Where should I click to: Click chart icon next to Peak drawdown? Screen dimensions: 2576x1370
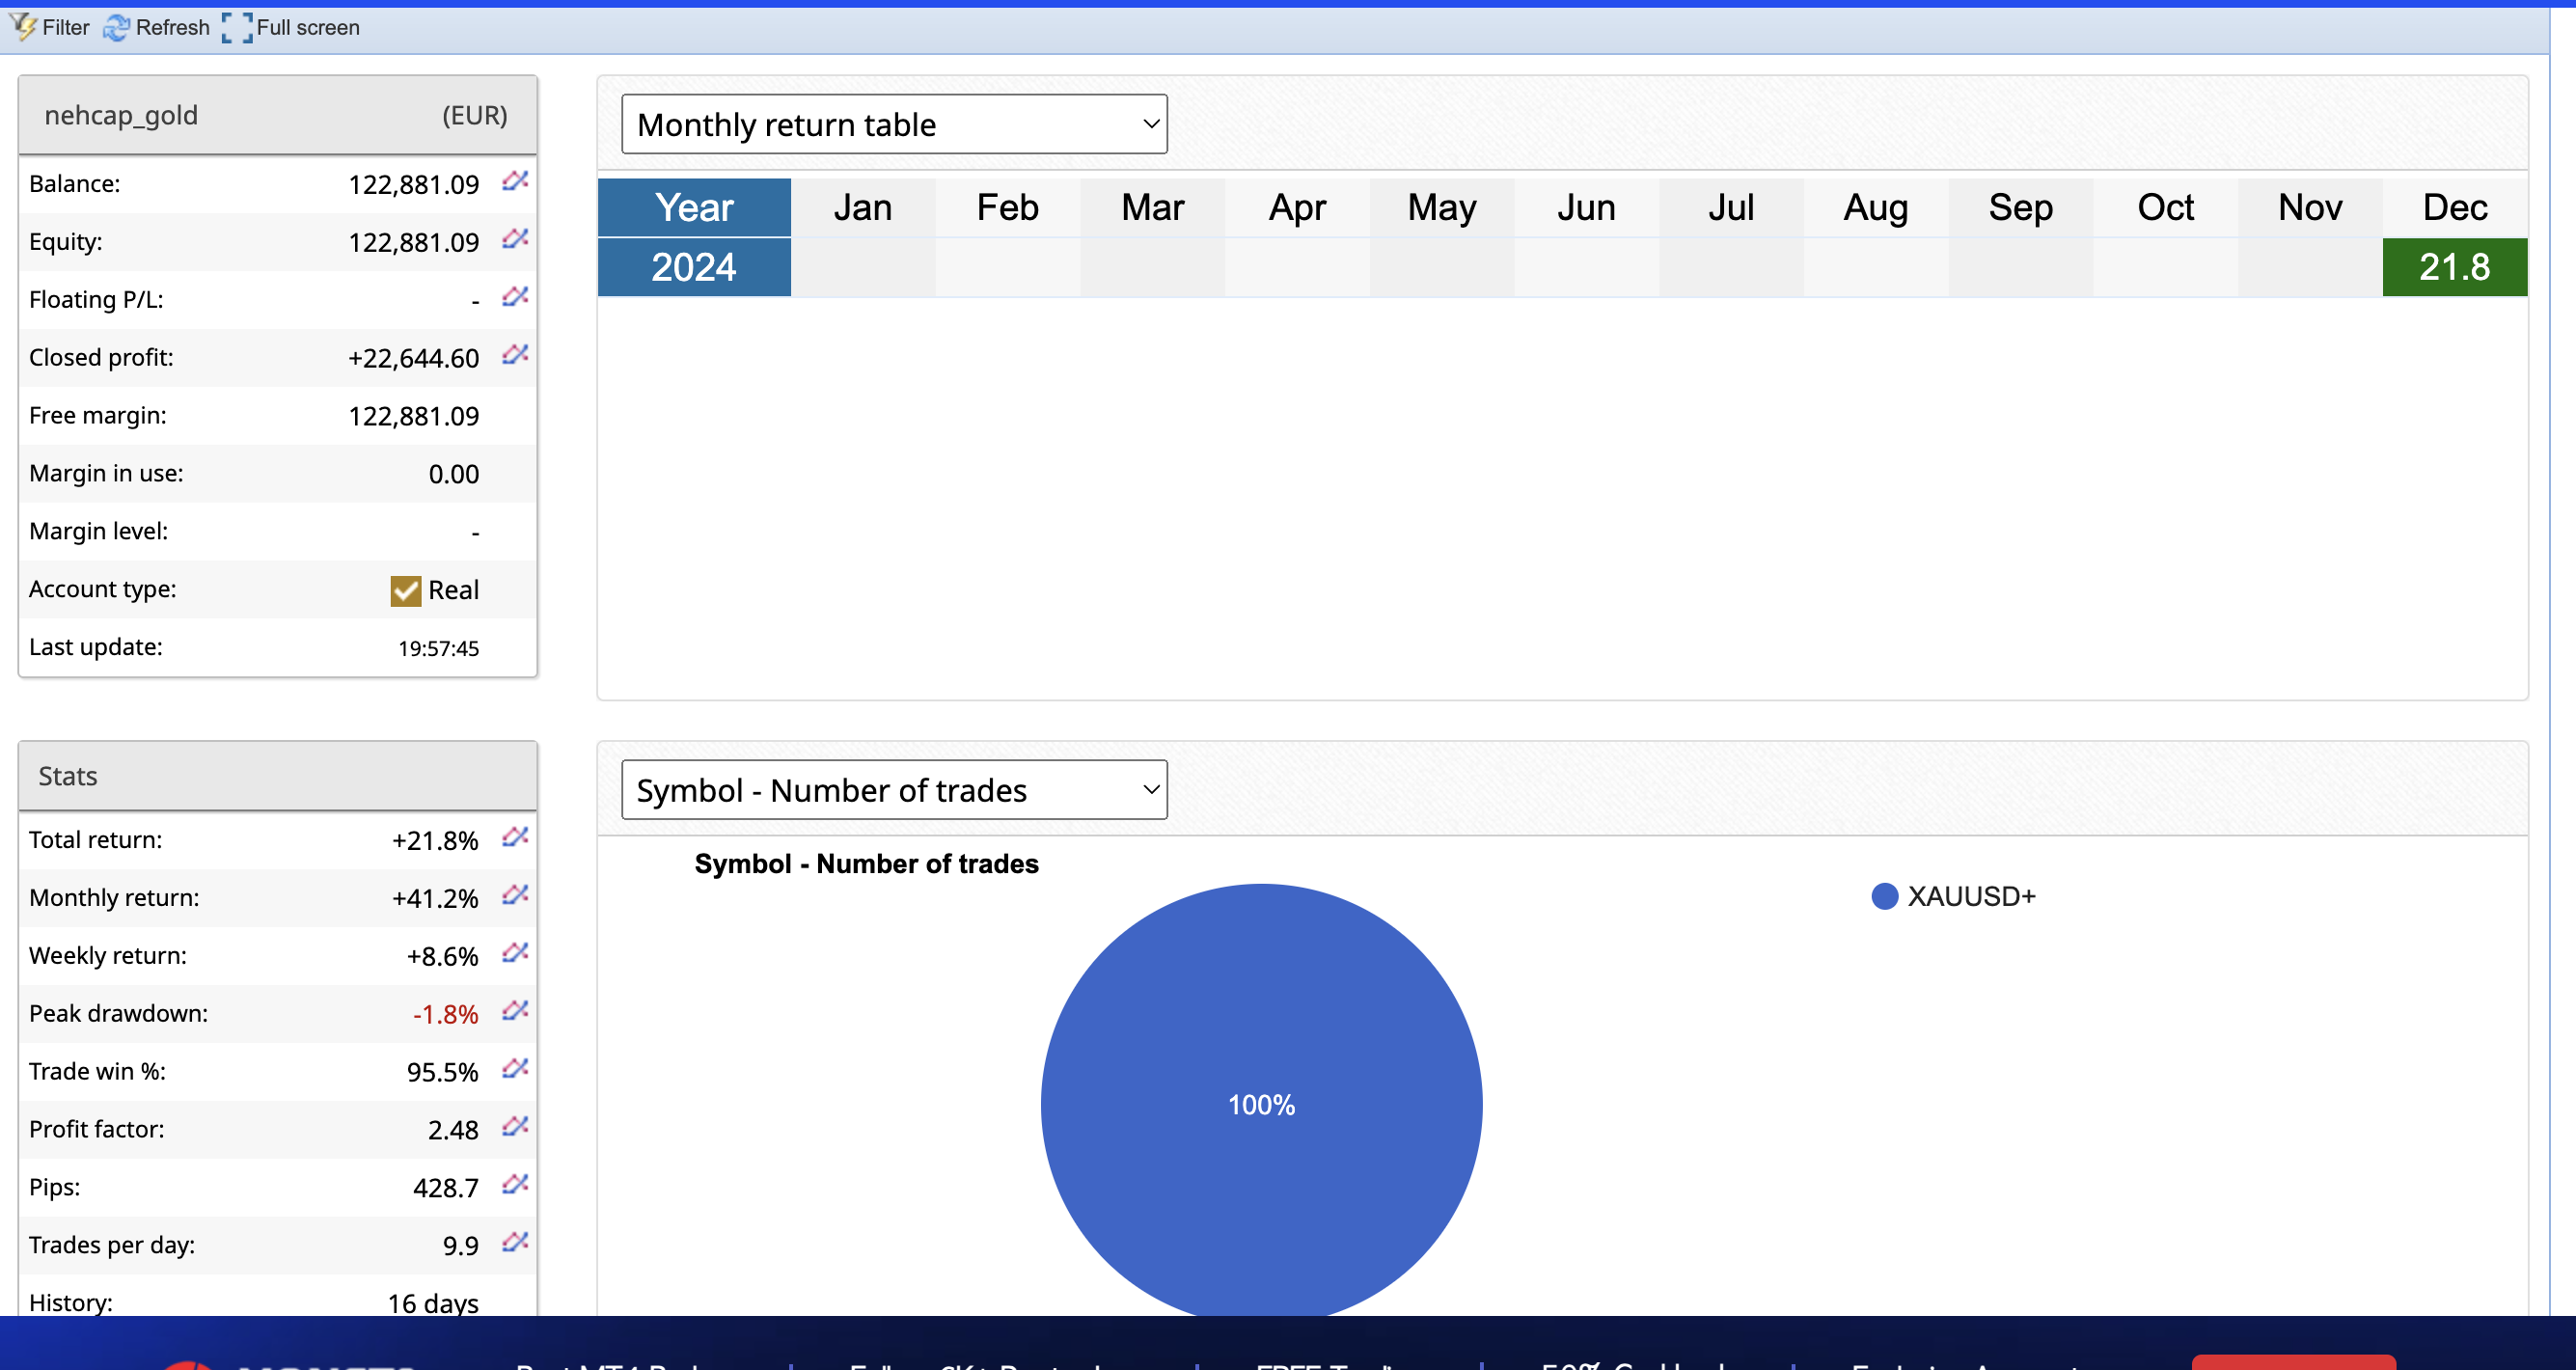515,1011
